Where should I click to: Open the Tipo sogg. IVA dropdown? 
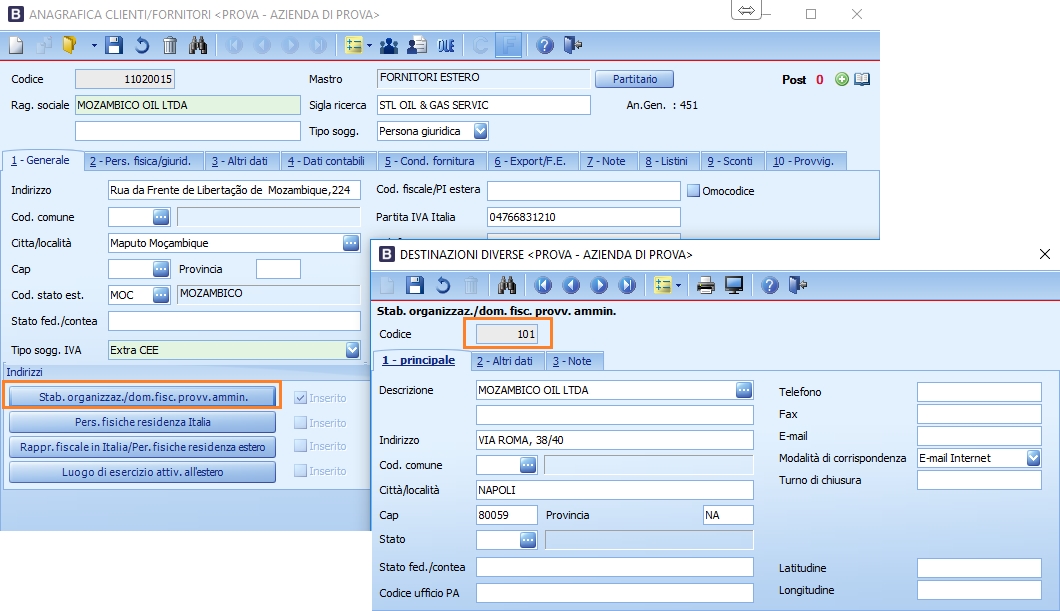tap(352, 350)
